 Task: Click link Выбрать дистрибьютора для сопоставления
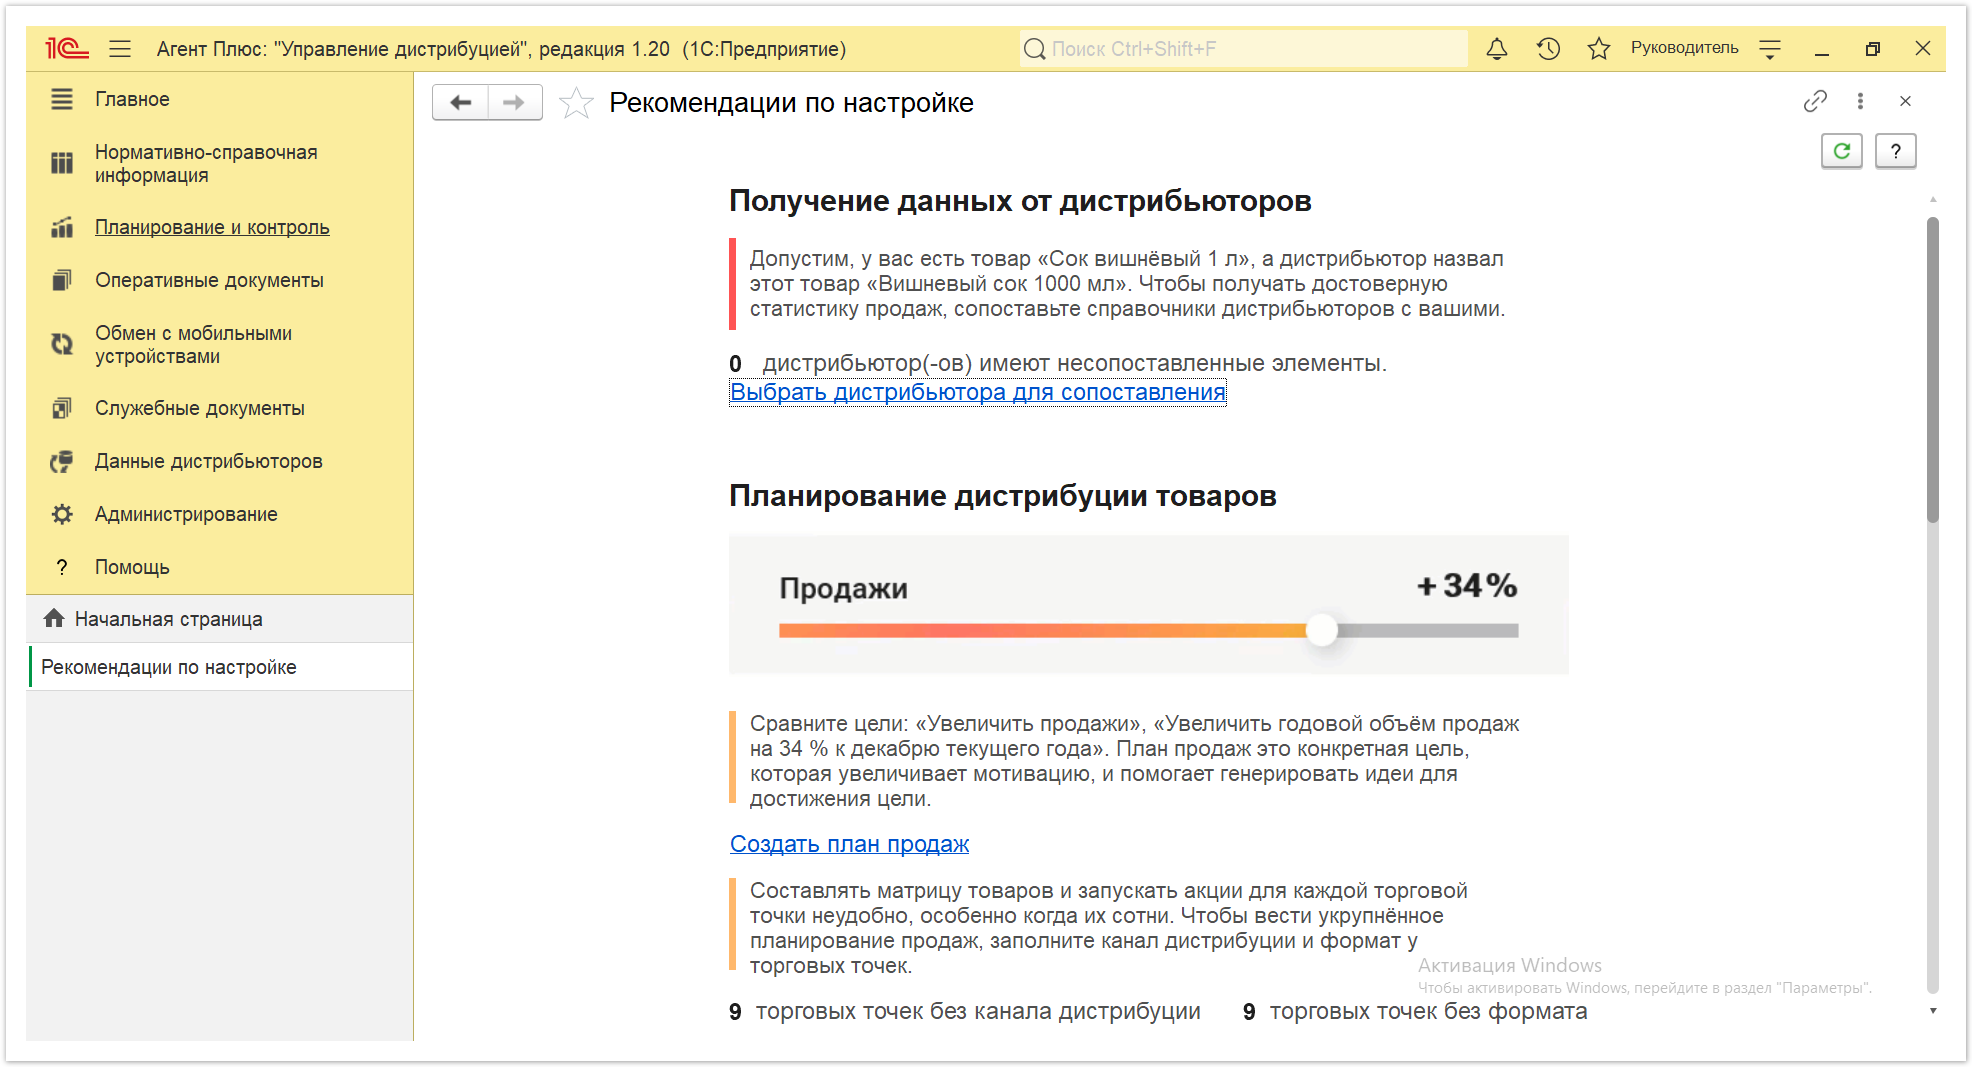point(978,392)
